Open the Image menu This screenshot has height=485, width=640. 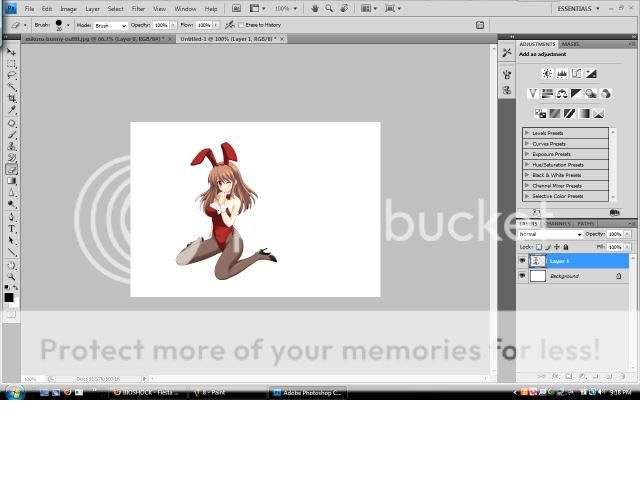click(68, 9)
